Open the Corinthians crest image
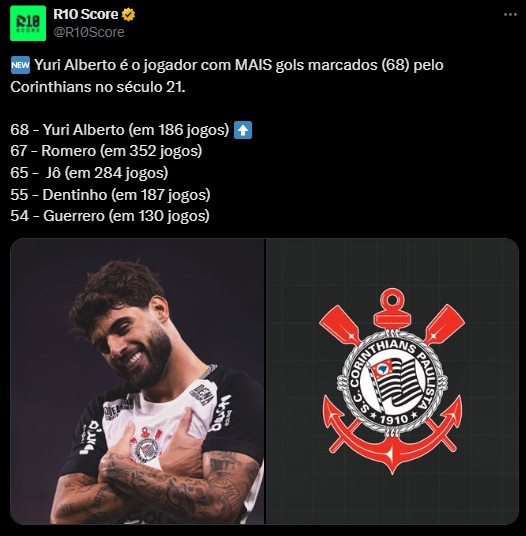 click(392, 381)
